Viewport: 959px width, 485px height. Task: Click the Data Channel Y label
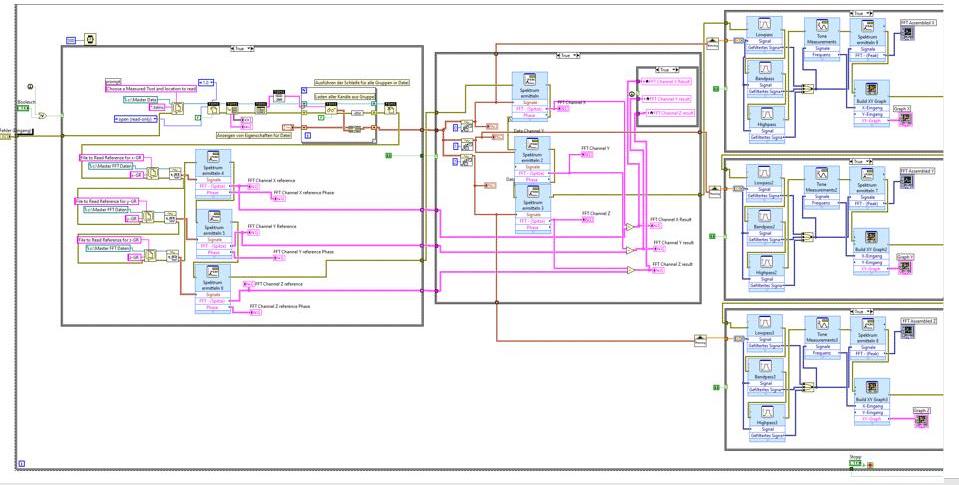point(529,131)
